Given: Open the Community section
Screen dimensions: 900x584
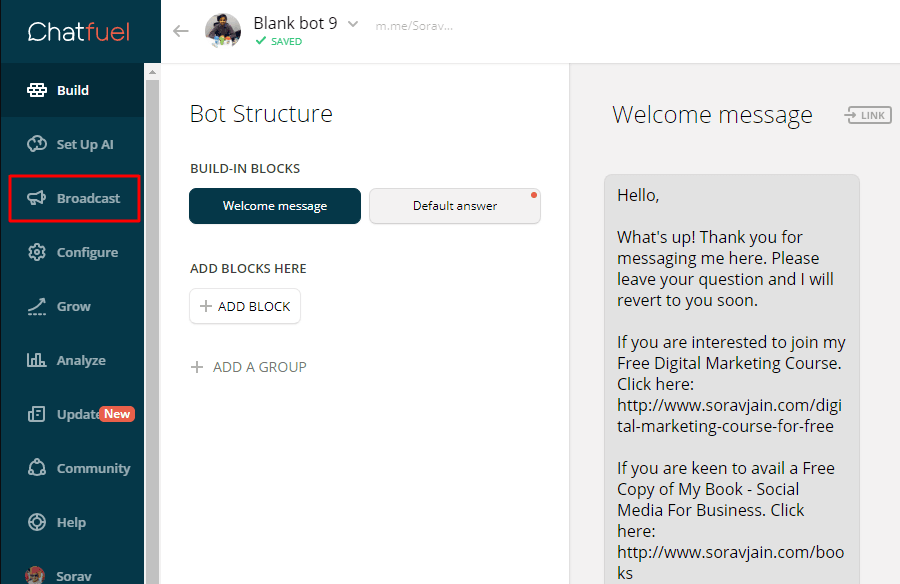Looking at the screenshot, I should (x=72, y=468).
